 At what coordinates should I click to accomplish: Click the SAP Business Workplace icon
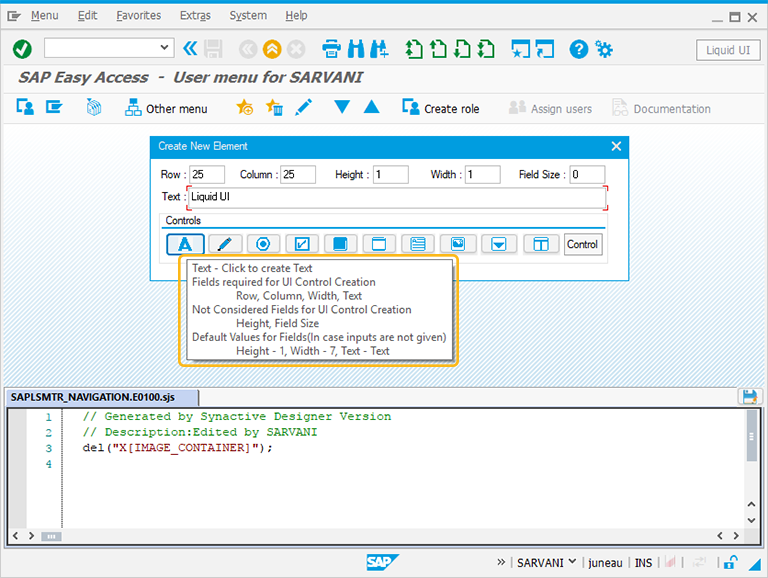[94, 107]
